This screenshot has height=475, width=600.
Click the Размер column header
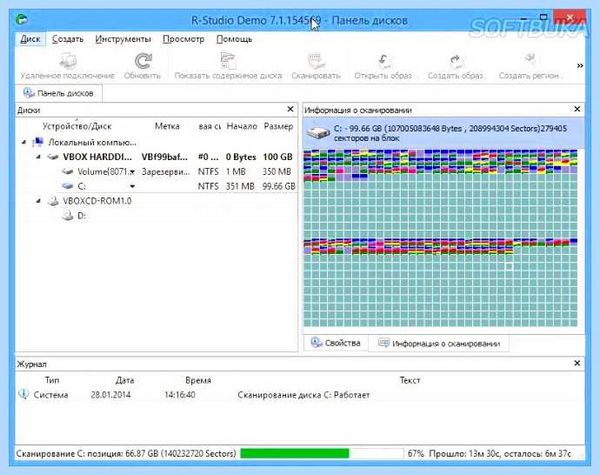278,126
